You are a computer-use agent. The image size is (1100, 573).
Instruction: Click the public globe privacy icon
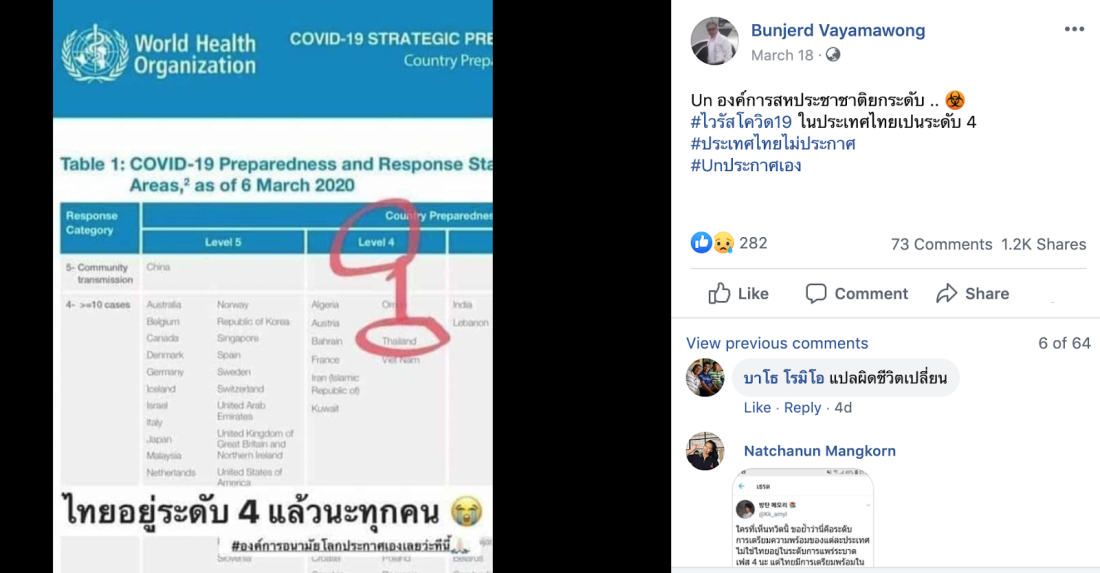click(833, 55)
